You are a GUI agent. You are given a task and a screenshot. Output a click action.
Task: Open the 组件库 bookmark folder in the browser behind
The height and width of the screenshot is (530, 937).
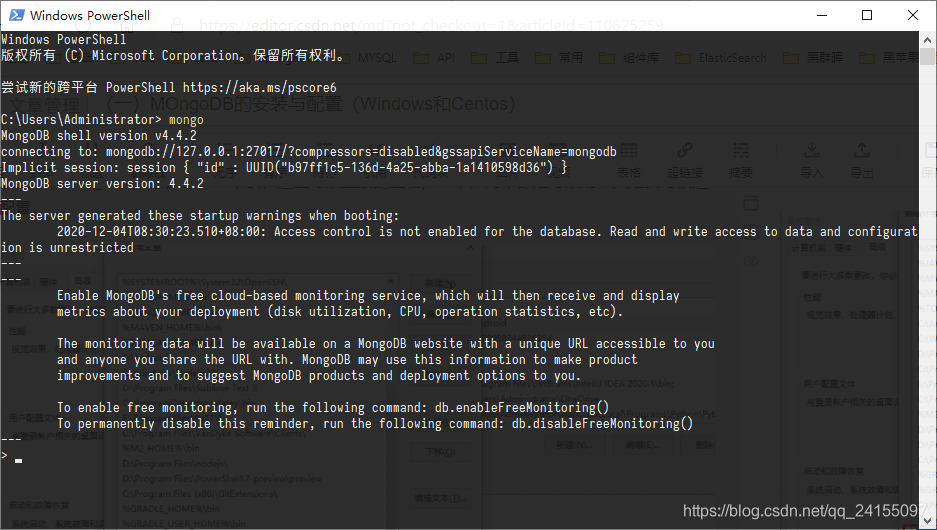click(629, 58)
